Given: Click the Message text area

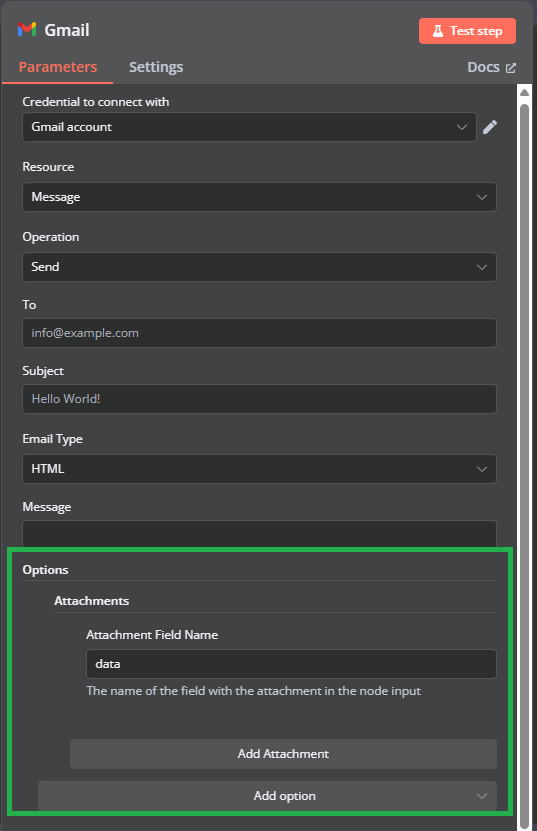Looking at the screenshot, I should pos(259,534).
